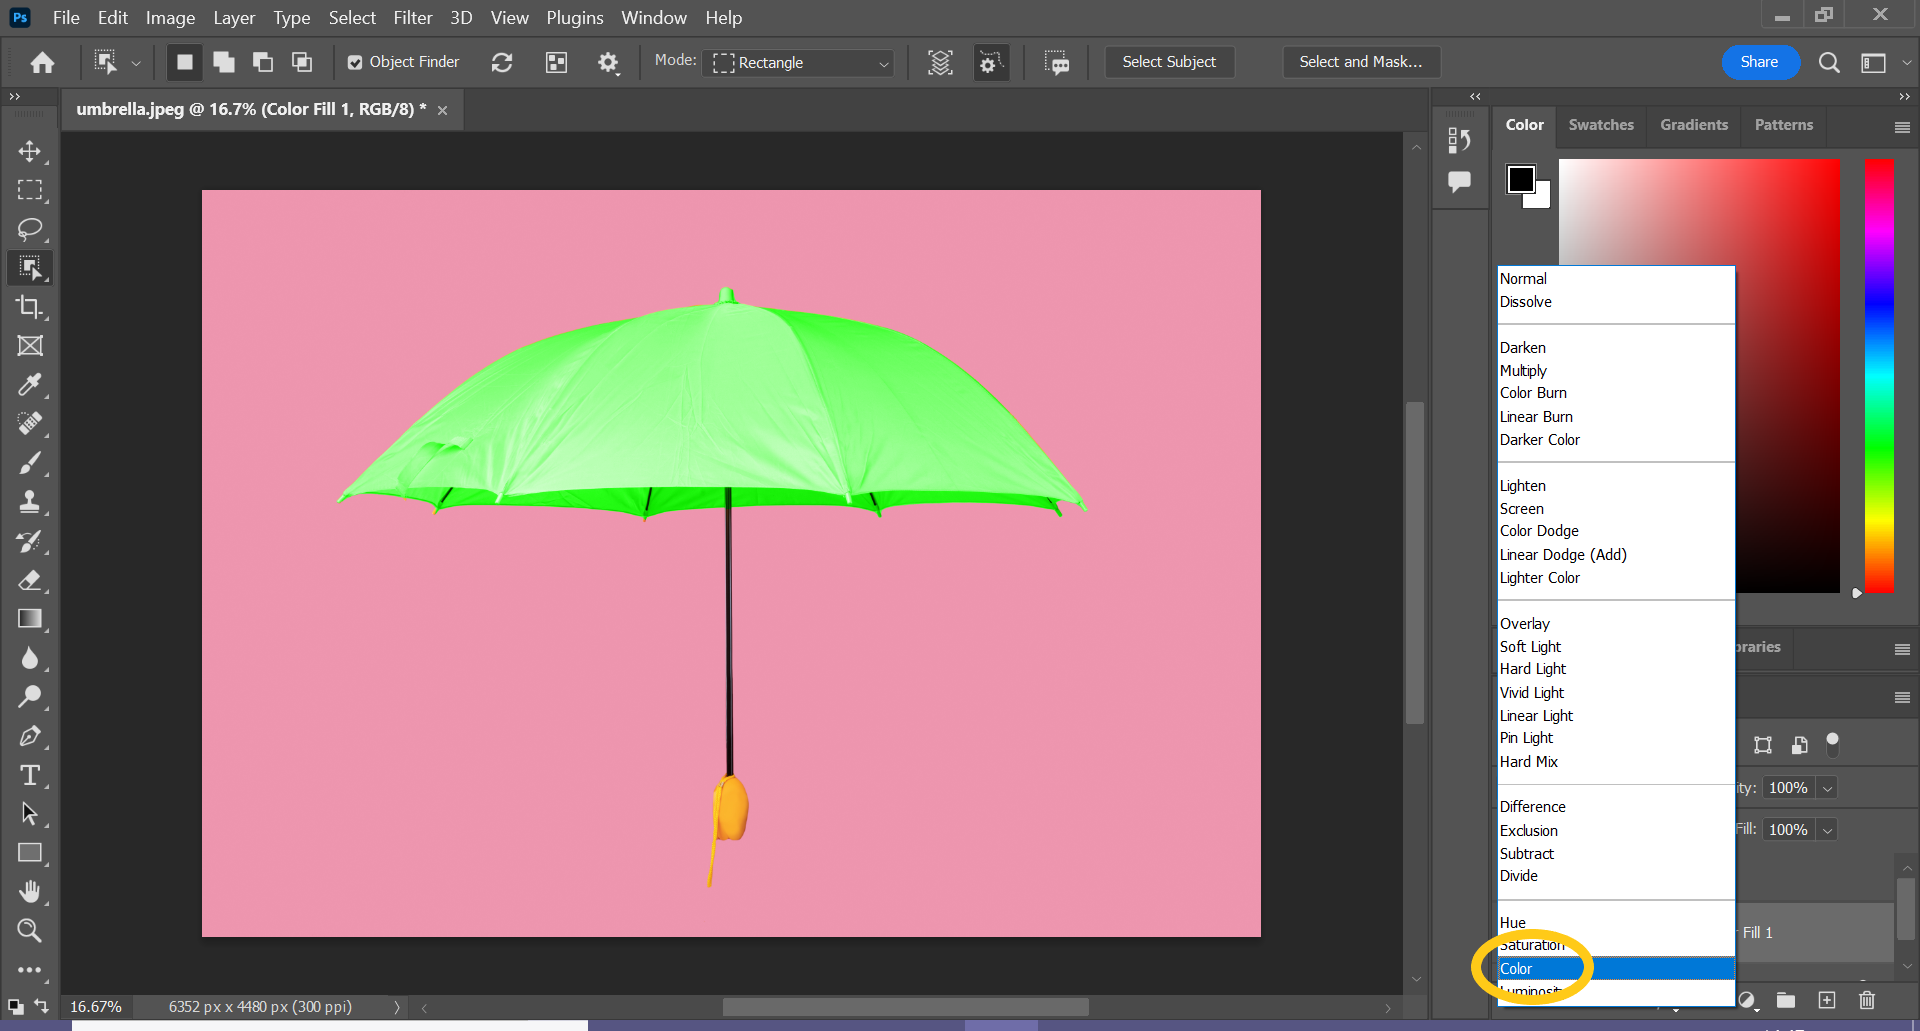The image size is (1920, 1031).
Task: Select the Brush tool
Action: tap(30, 463)
